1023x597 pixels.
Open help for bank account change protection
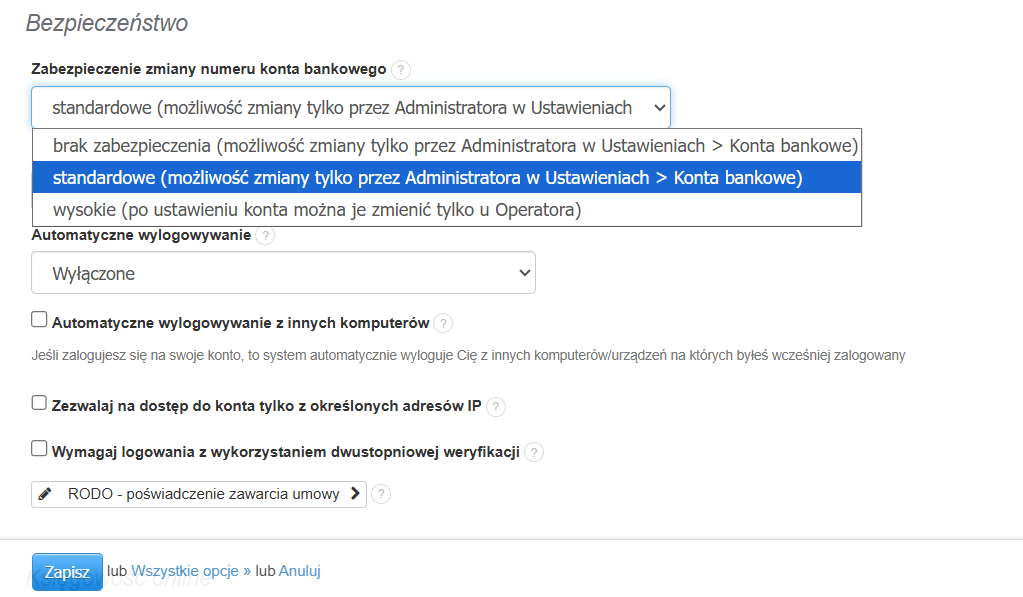click(401, 70)
